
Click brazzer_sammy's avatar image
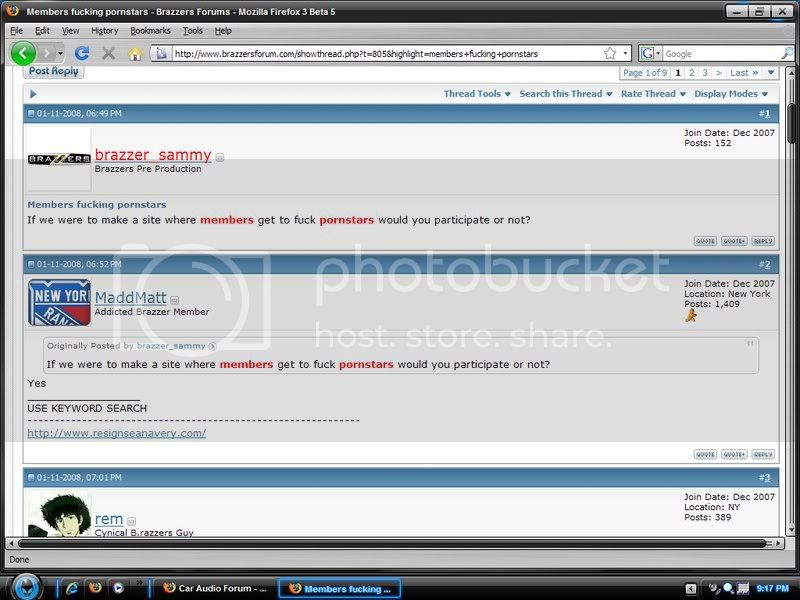[59, 159]
